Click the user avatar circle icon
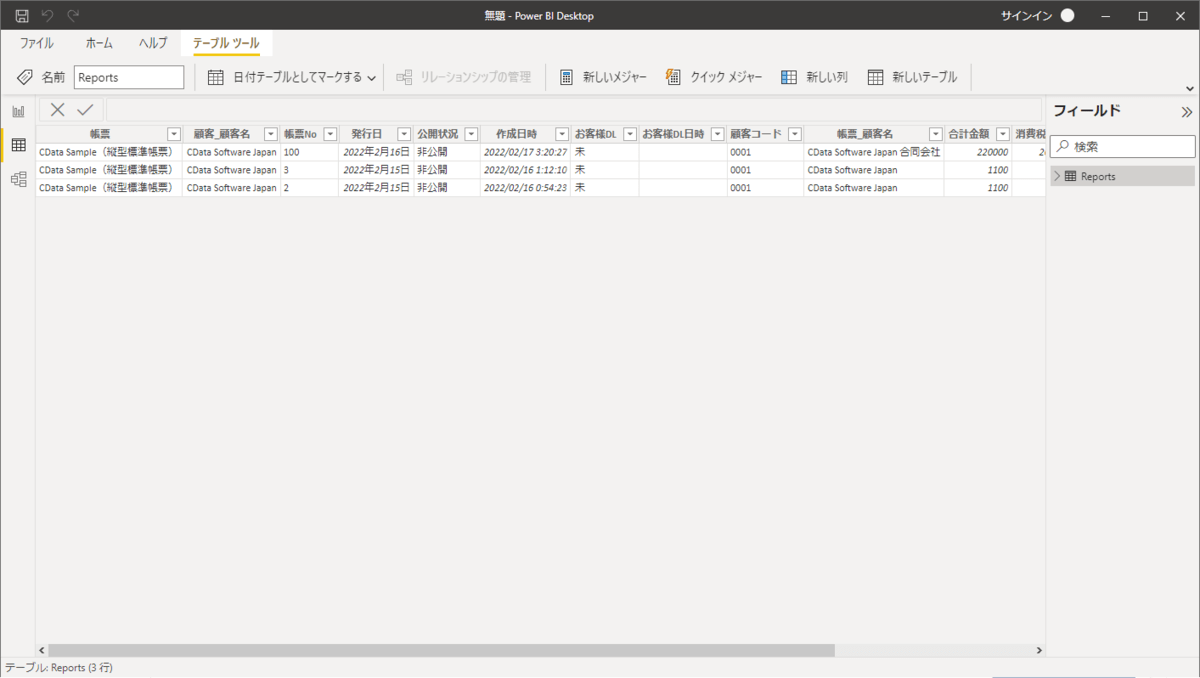The height and width of the screenshot is (678, 1200). pyautogui.click(x=1067, y=16)
